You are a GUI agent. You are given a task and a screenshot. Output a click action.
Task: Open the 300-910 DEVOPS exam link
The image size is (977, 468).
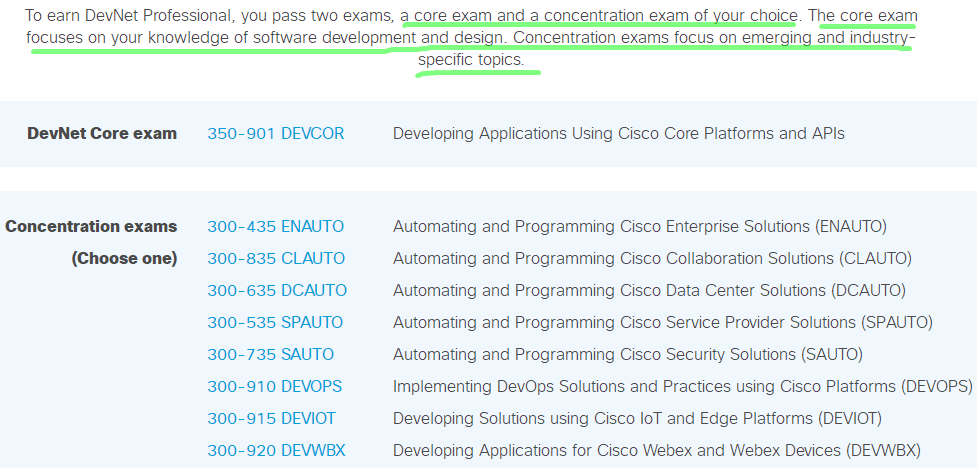(x=275, y=386)
